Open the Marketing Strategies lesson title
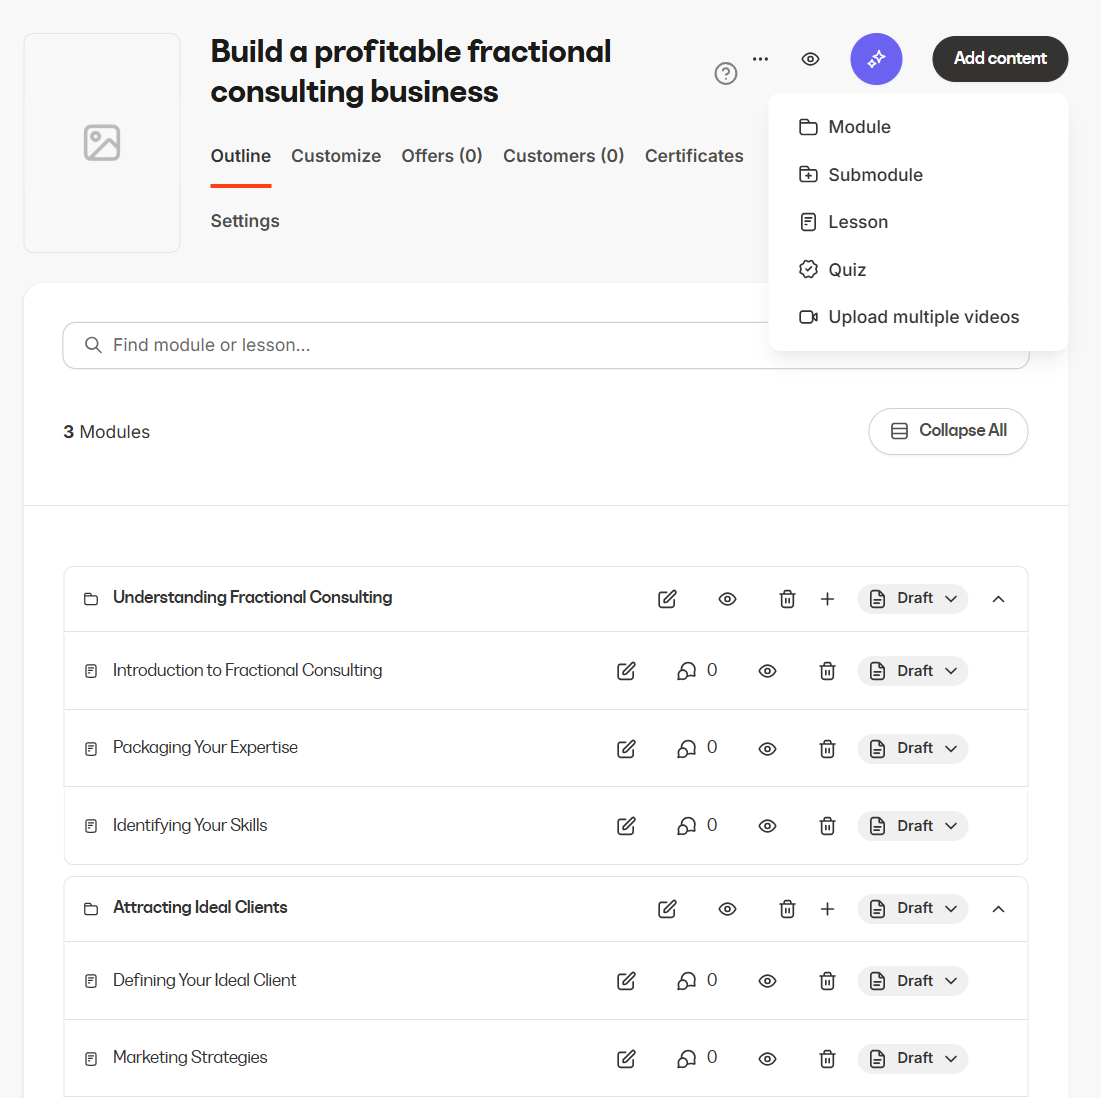This screenshot has width=1101, height=1098. 190,1058
